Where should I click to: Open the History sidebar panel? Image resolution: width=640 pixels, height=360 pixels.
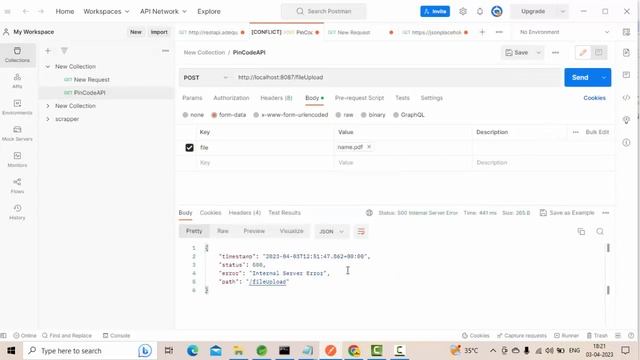(17, 212)
